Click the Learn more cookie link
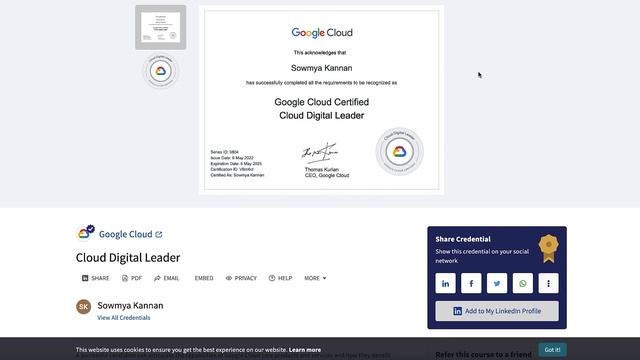The height and width of the screenshot is (360, 640). [x=305, y=350]
